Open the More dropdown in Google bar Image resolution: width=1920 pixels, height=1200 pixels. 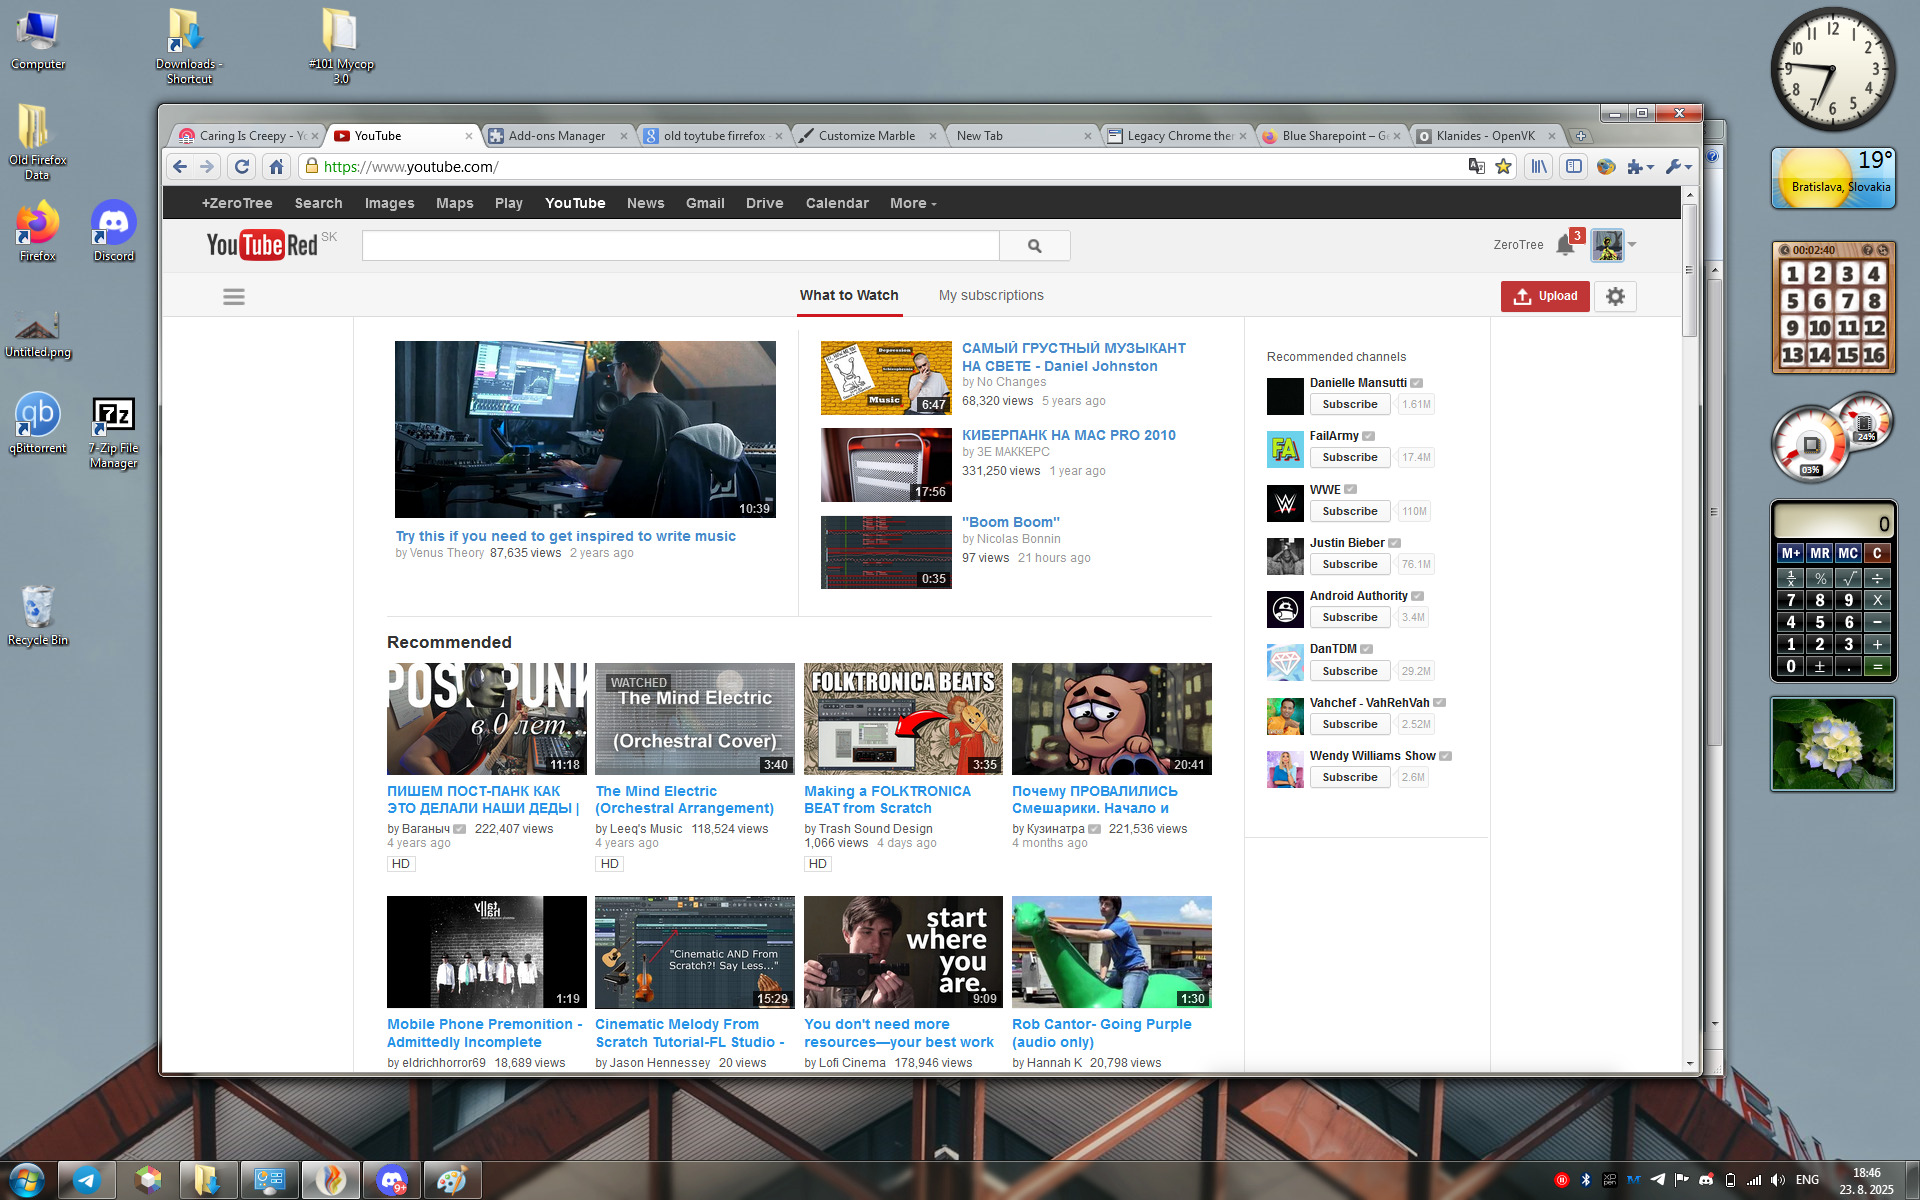(x=912, y=203)
